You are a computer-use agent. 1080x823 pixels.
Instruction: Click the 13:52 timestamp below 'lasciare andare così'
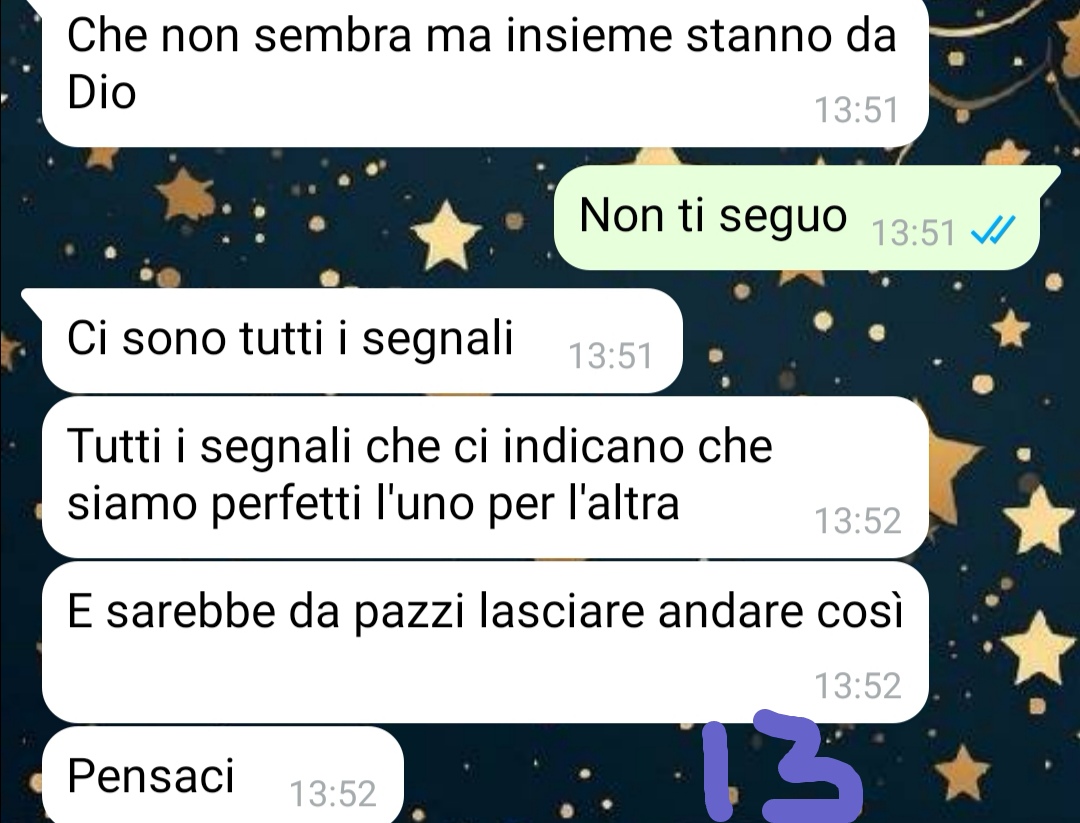858,686
